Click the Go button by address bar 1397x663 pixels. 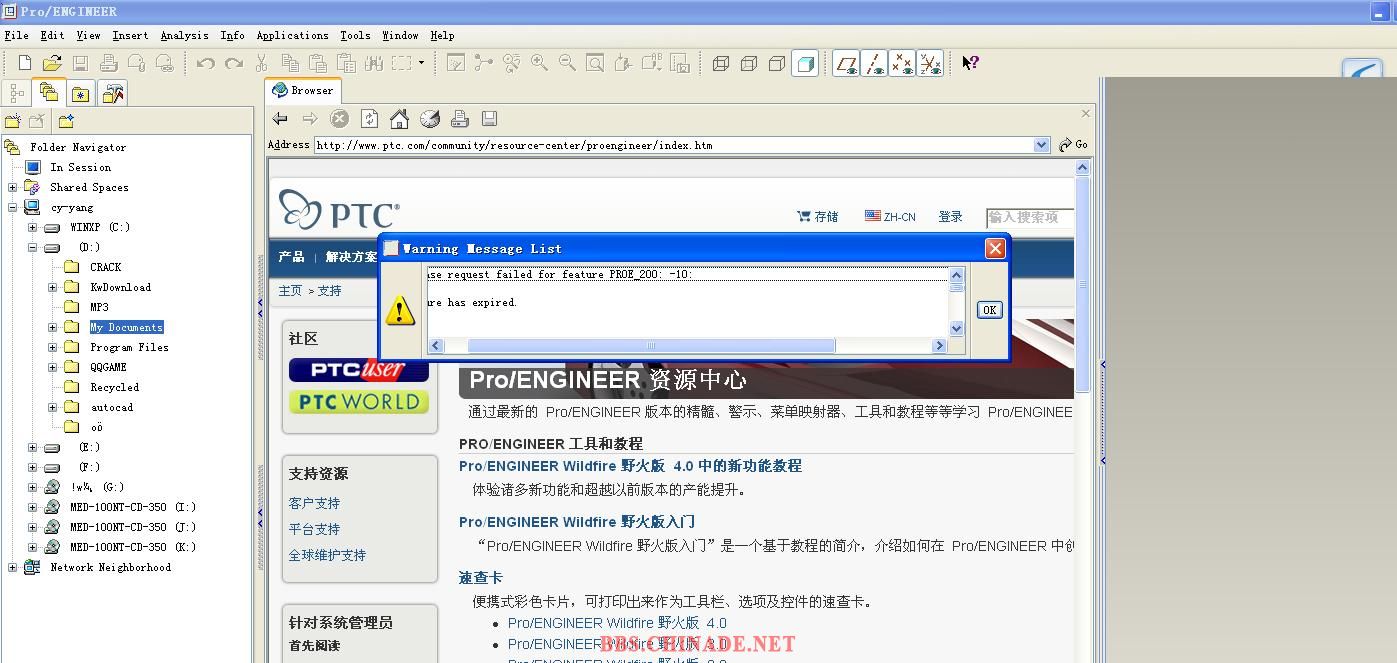click(x=1074, y=145)
